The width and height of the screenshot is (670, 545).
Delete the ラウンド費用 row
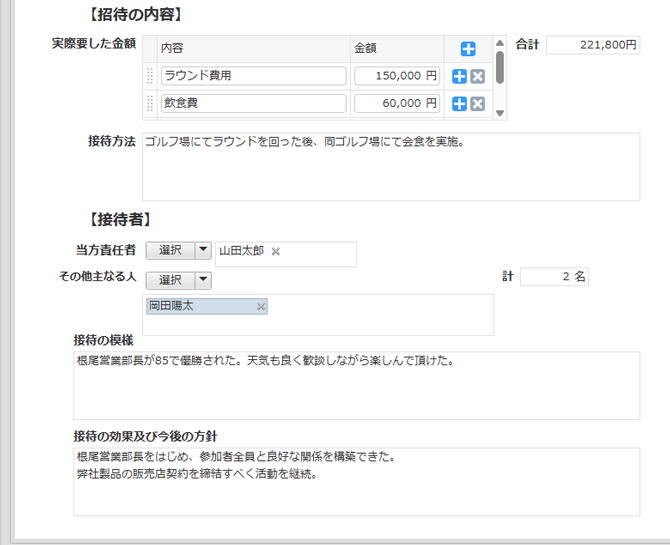478,76
